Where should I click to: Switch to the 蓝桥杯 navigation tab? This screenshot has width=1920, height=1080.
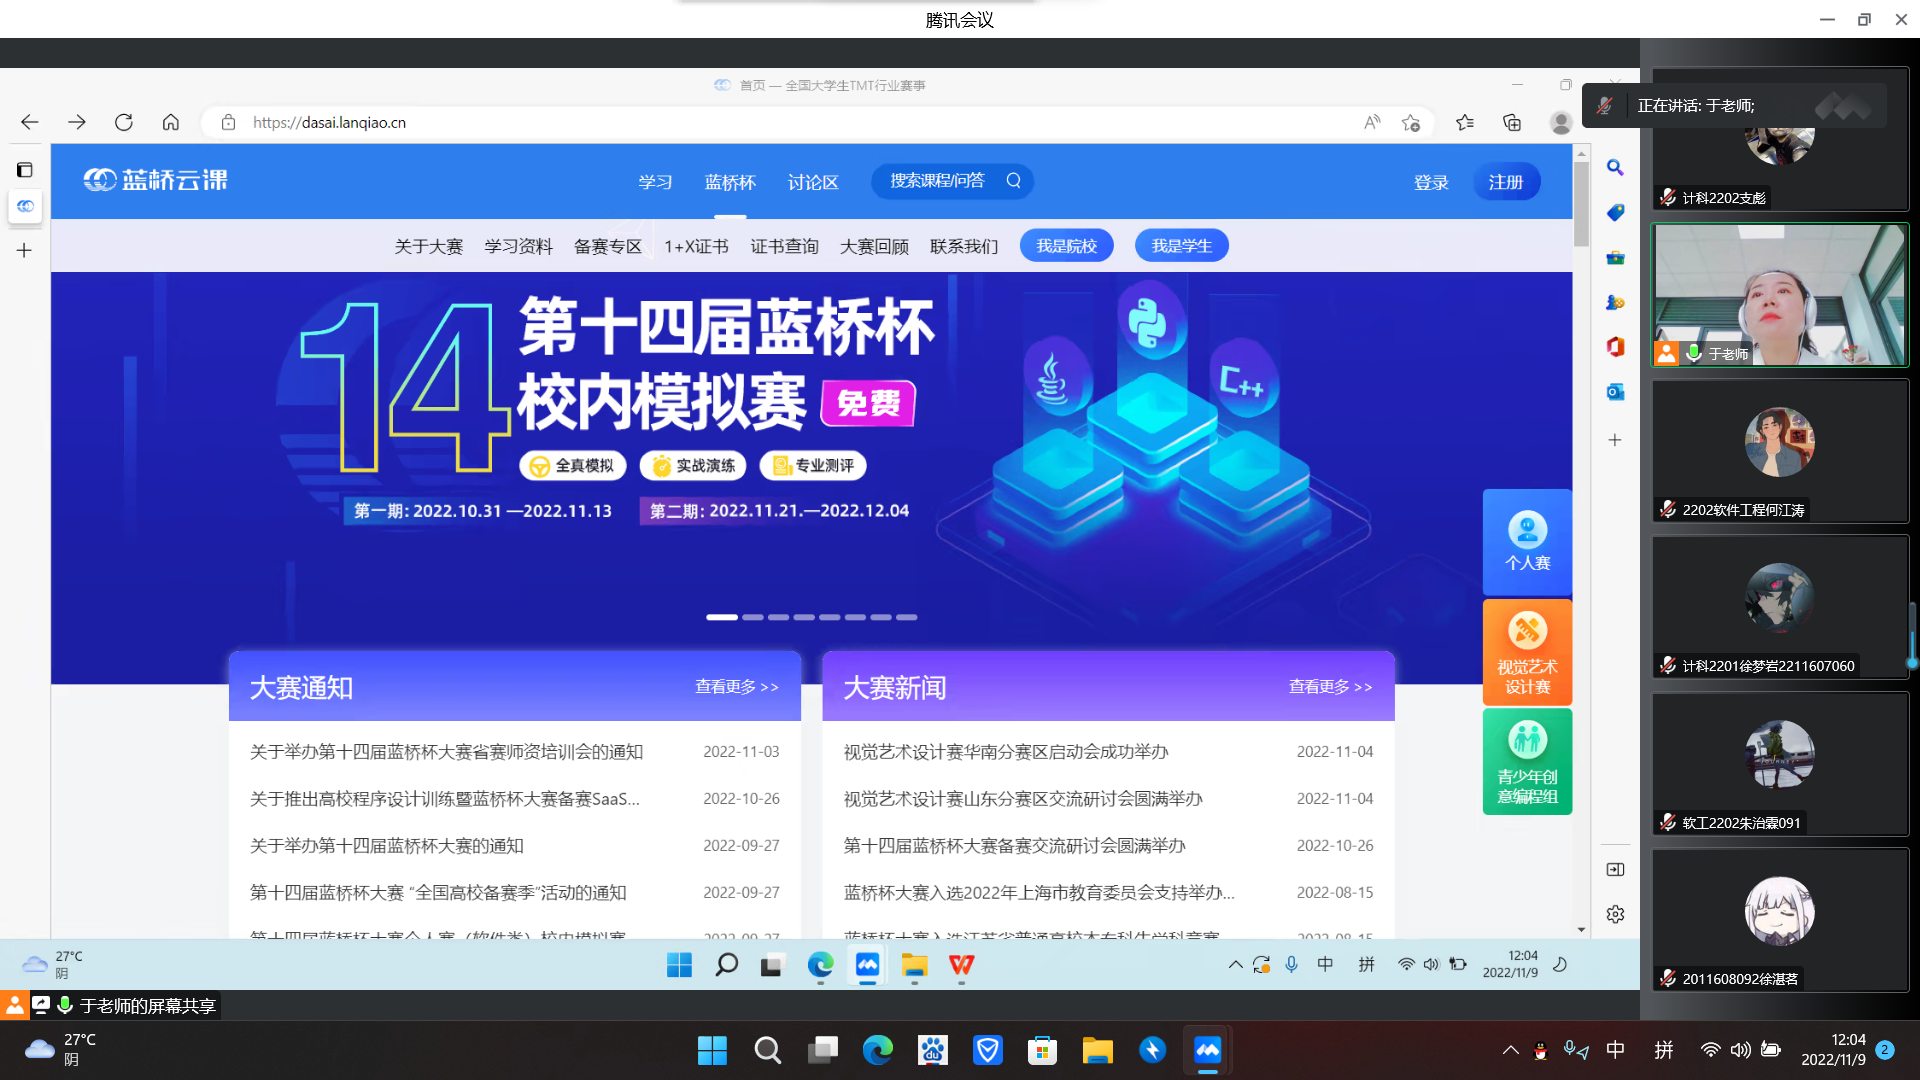[730, 182]
